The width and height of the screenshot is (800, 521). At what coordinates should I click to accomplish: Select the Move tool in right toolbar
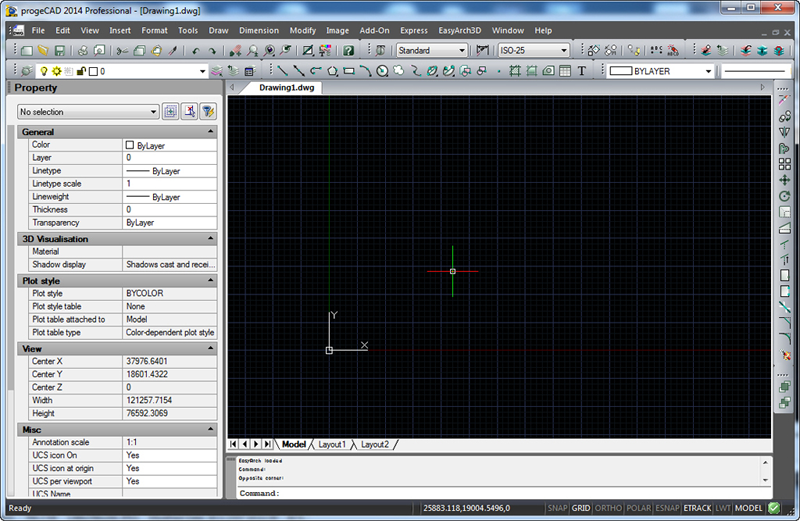click(785, 180)
